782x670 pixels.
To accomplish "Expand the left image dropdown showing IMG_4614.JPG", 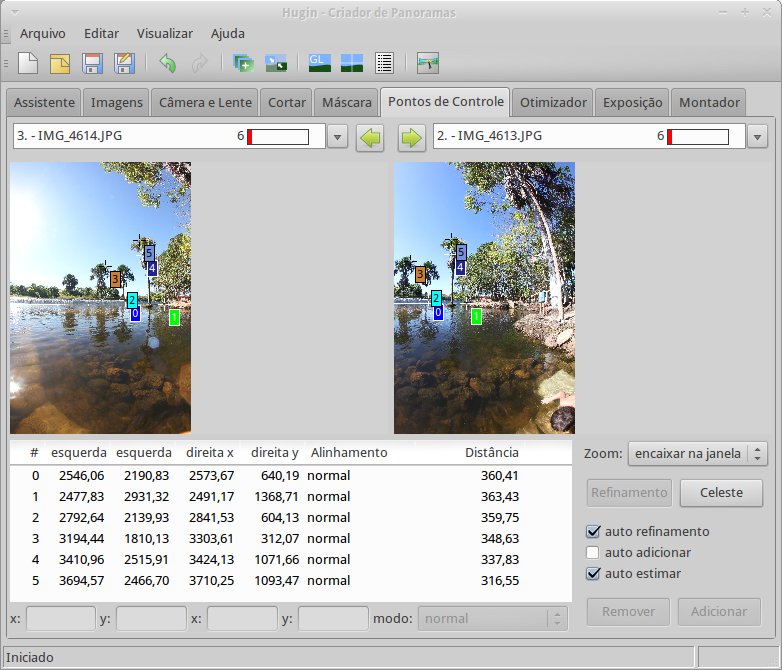I will click(x=337, y=137).
